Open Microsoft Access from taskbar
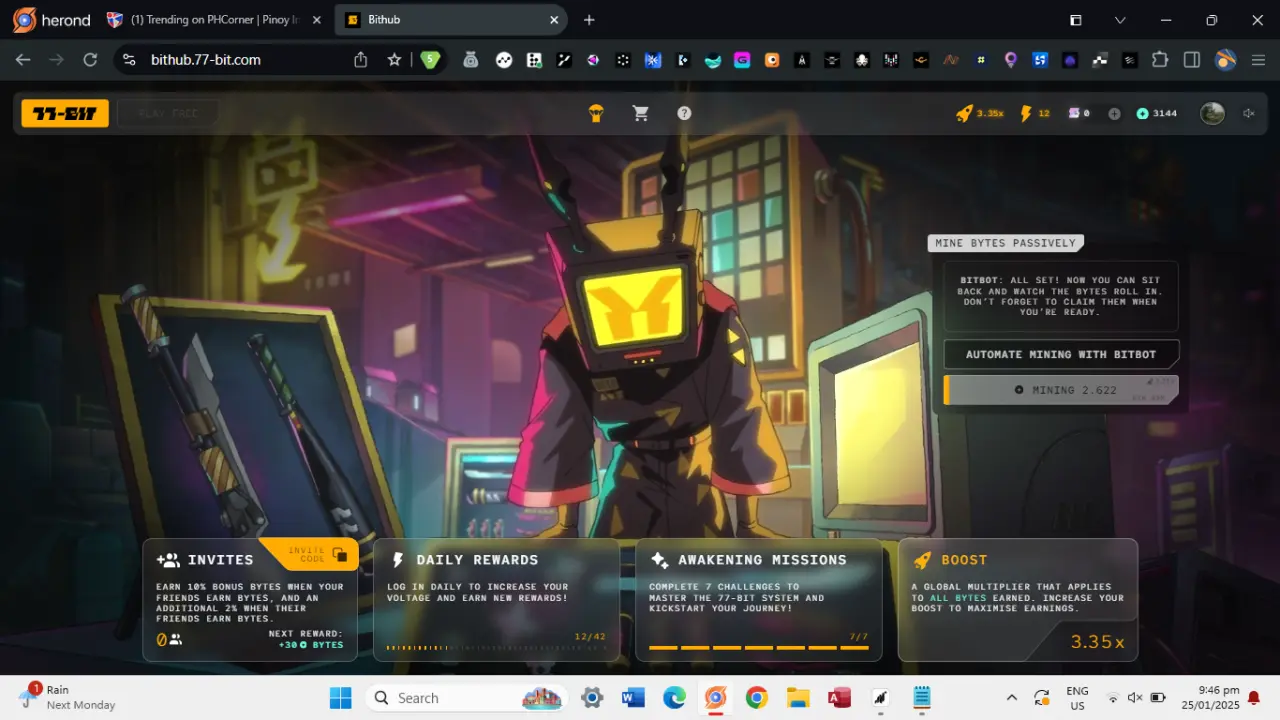Screen dimensions: 1280x720 coord(839,698)
